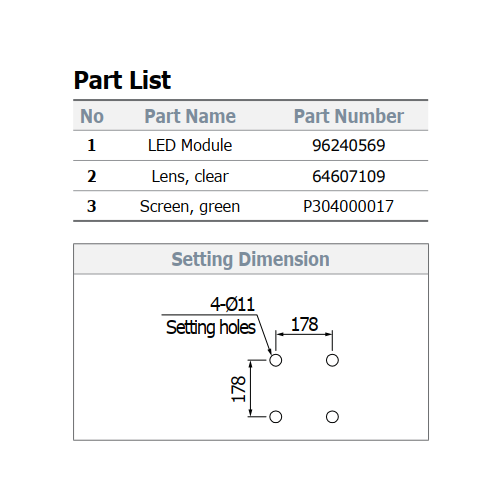Select the Part Name column header
The image size is (500, 500).
click(190, 116)
